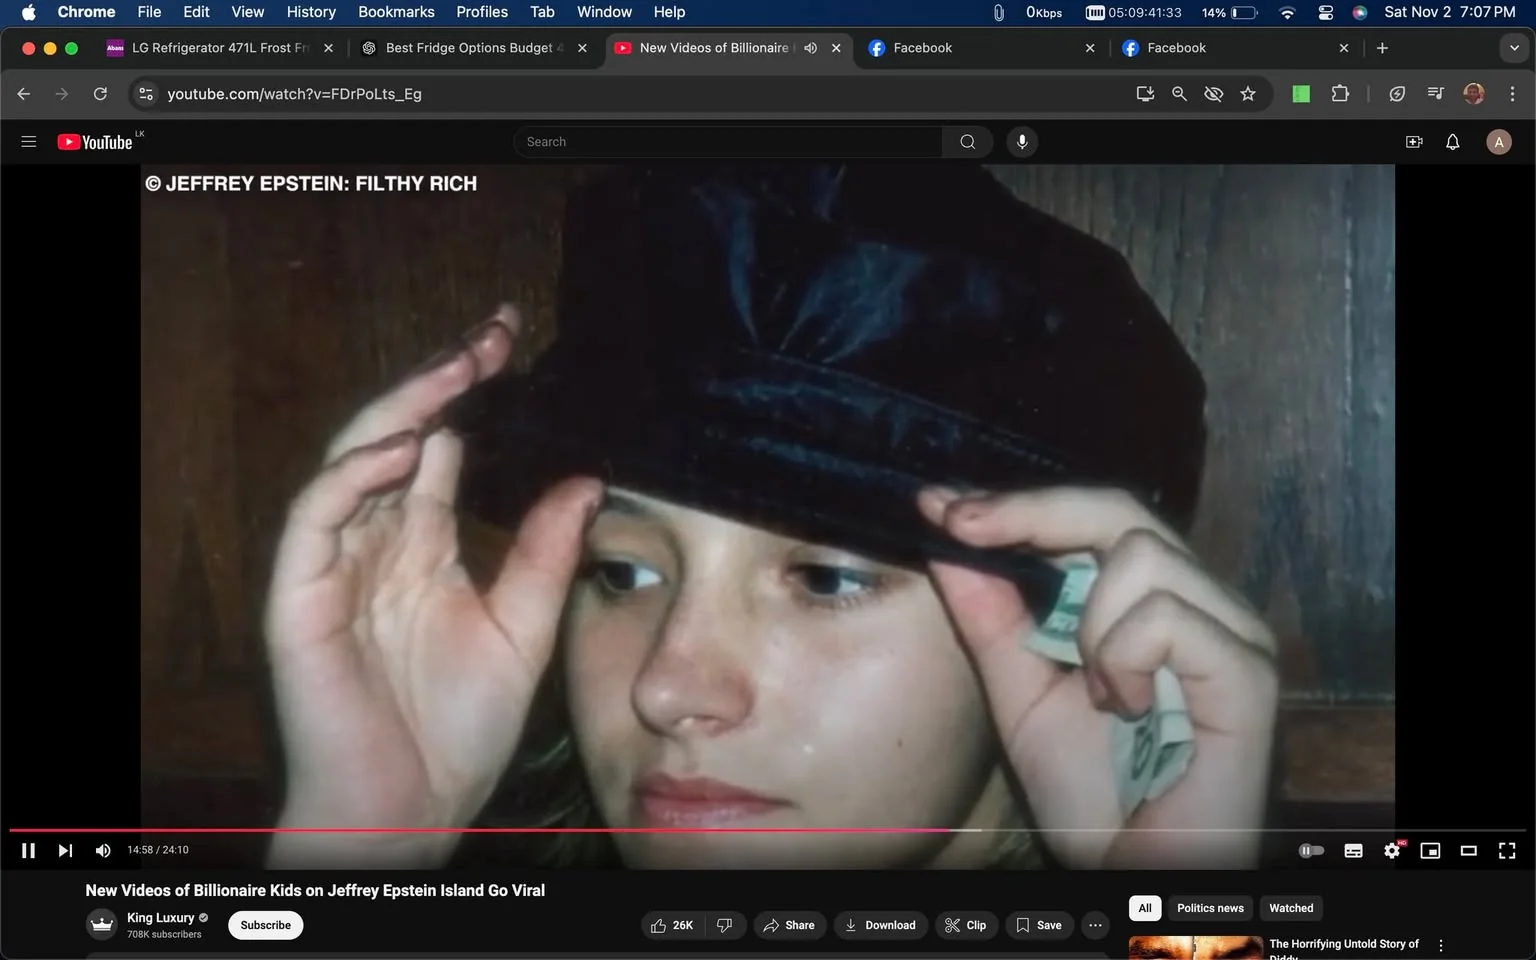Image resolution: width=1536 pixels, height=960 pixels.
Task: Open the page zoom magnifier icon
Action: coord(1179,94)
